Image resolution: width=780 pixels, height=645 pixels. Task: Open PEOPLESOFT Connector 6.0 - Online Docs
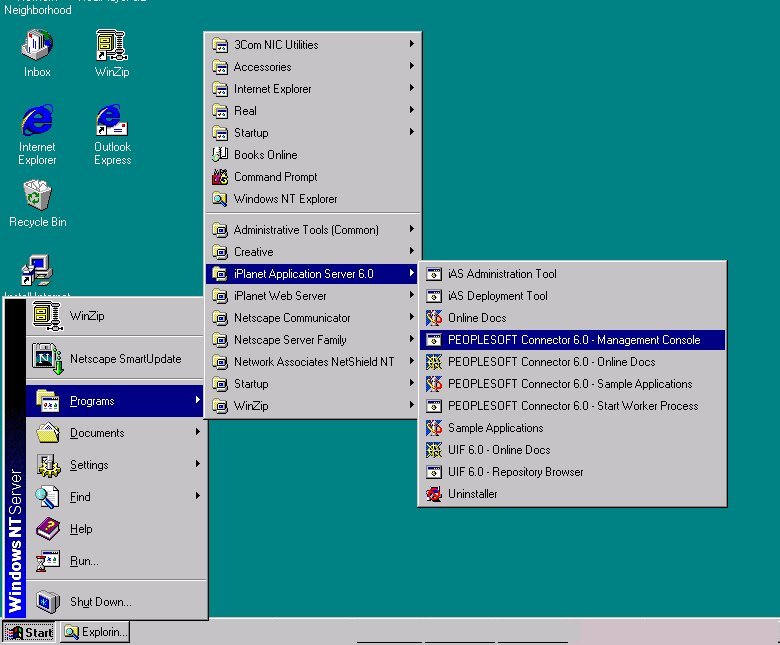tap(572, 362)
